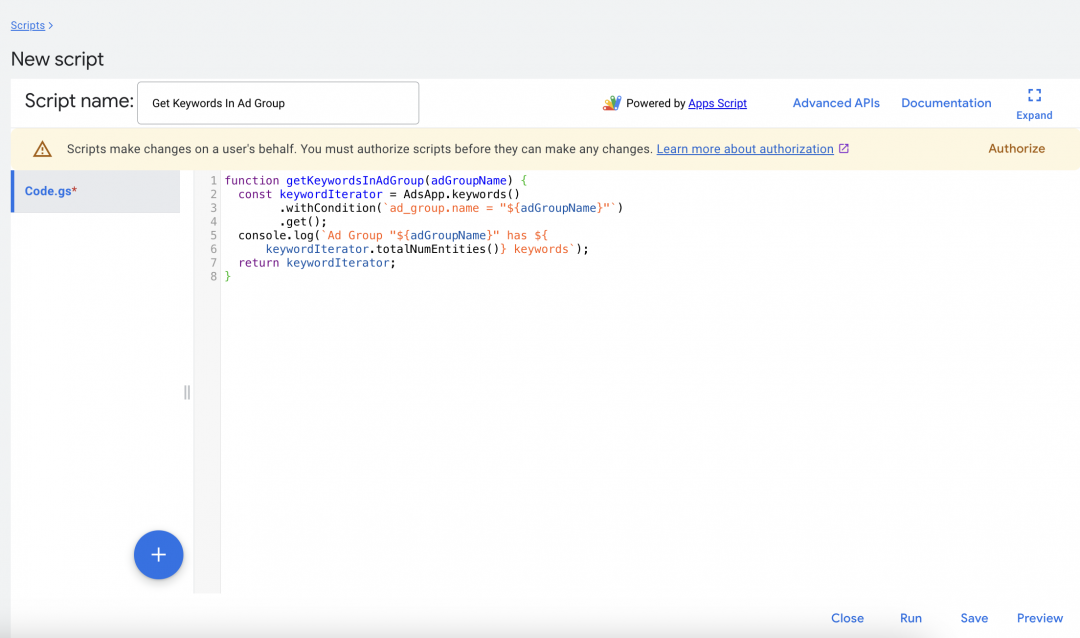Click line number 5 in gutter
The height and width of the screenshot is (638, 1080).
pyautogui.click(x=214, y=236)
